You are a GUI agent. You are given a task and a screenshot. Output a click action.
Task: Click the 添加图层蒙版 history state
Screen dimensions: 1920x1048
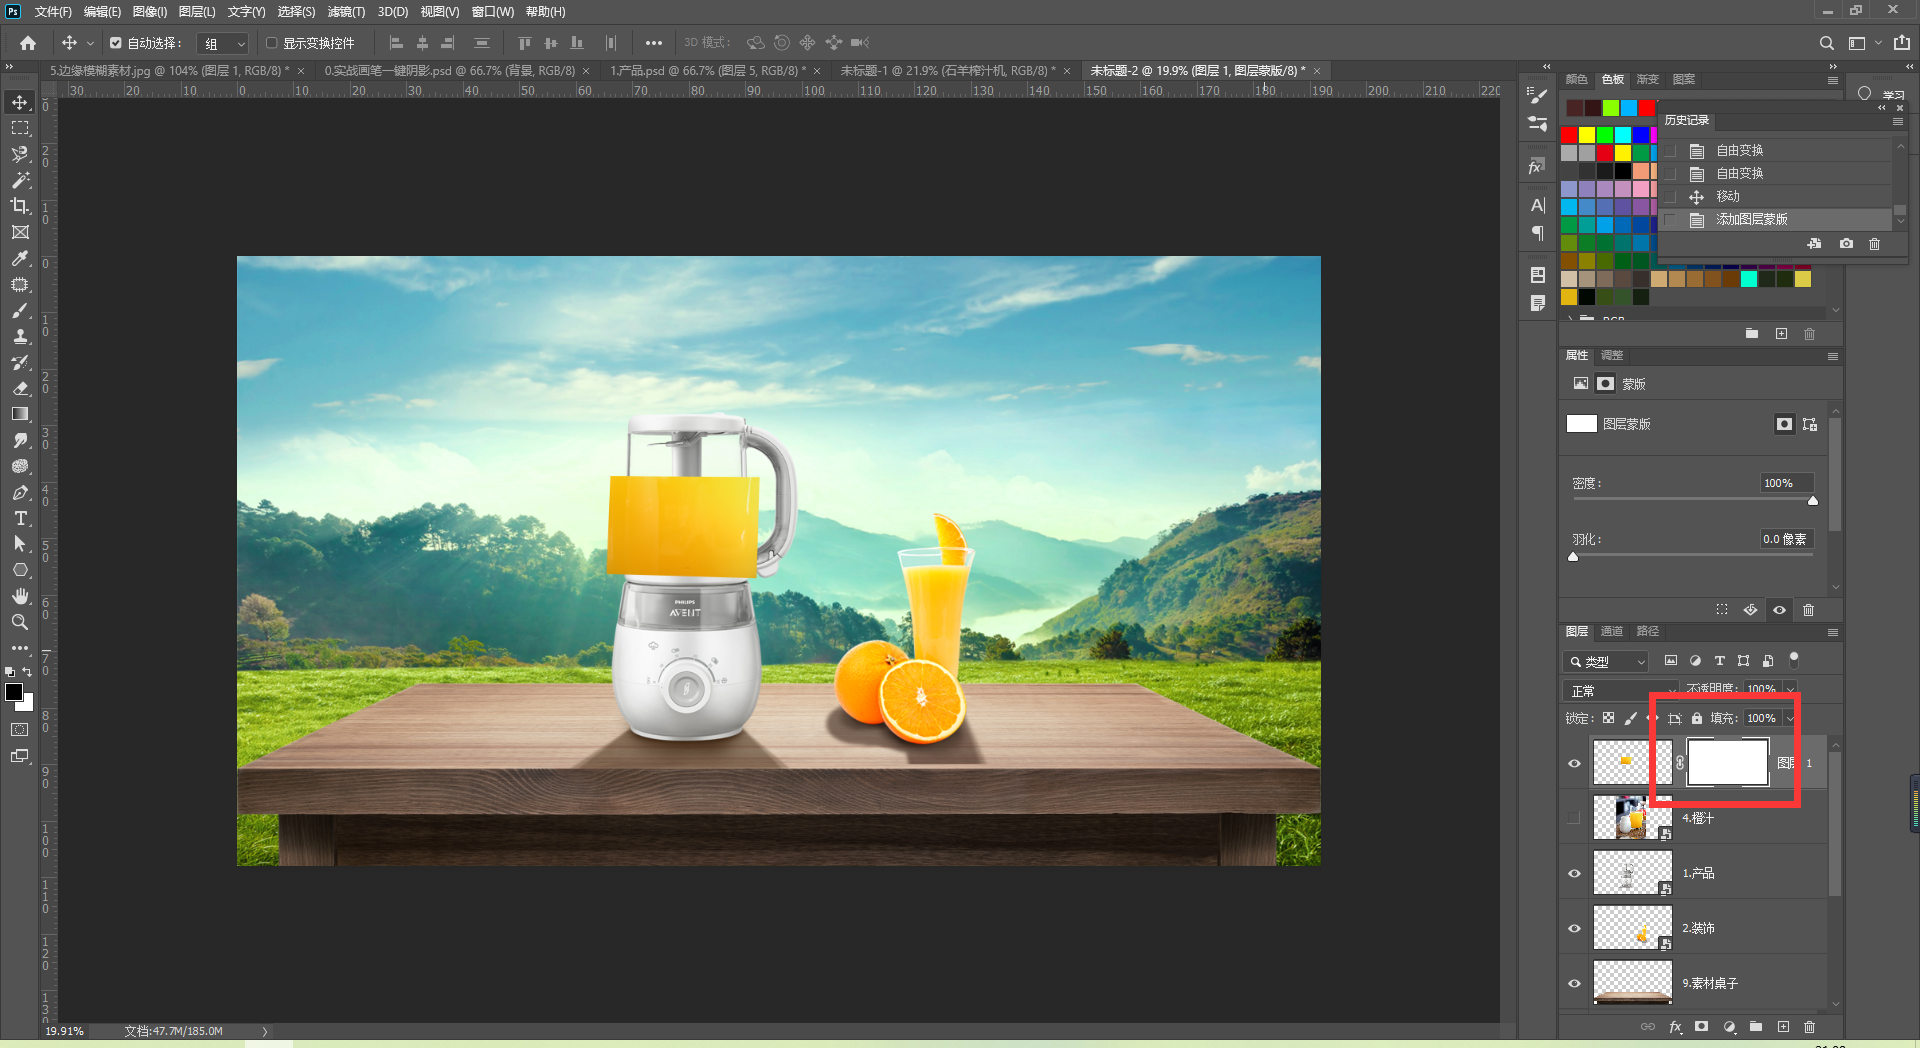(x=1775, y=220)
